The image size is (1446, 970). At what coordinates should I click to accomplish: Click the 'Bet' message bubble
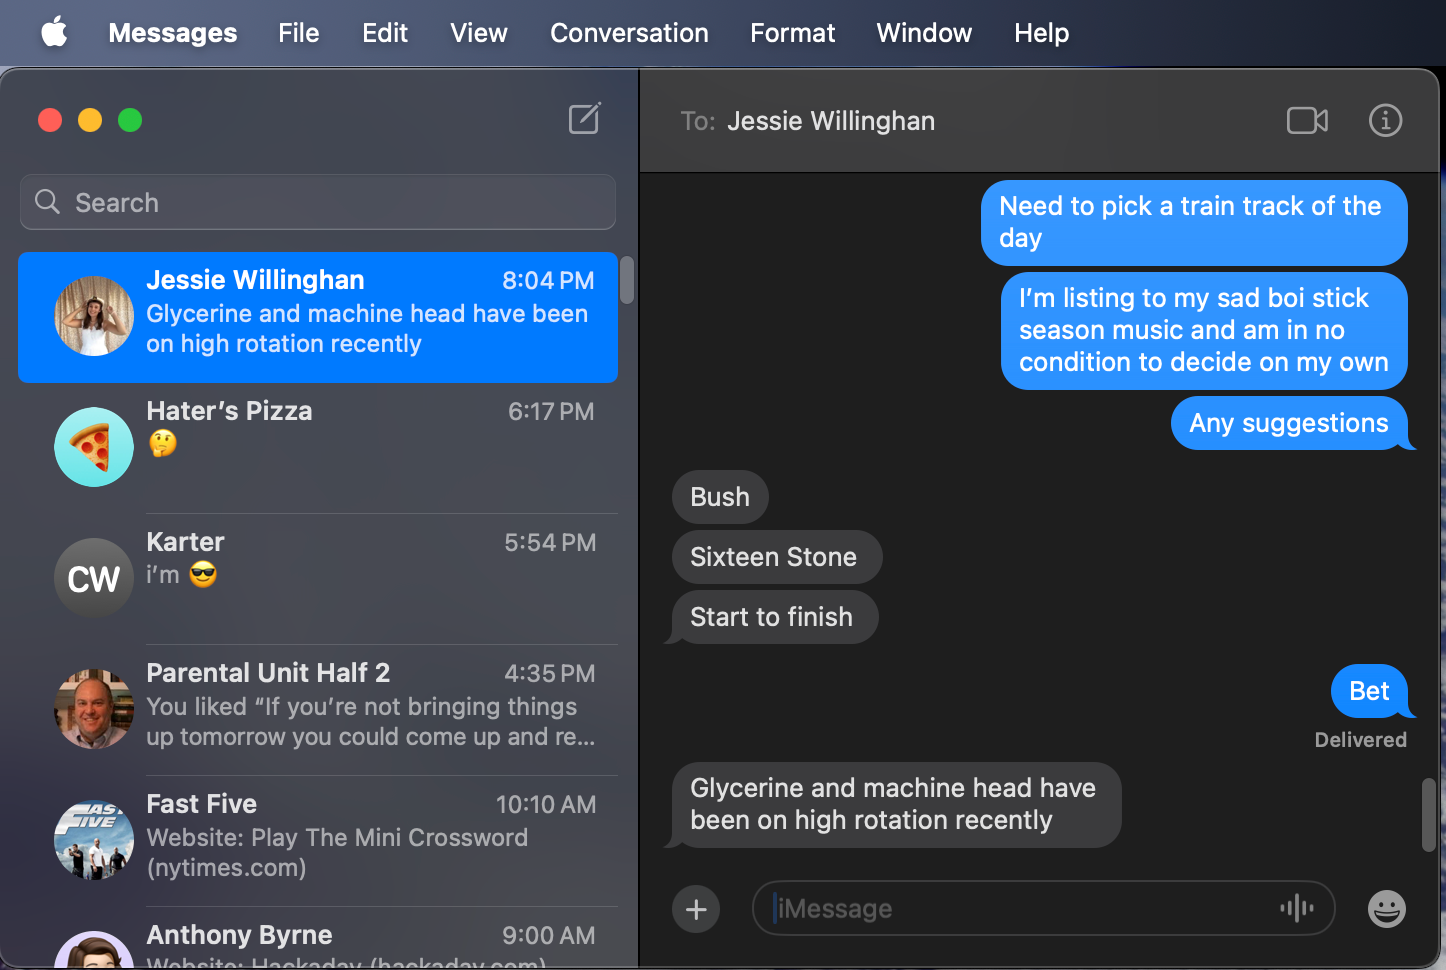(1369, 691)
